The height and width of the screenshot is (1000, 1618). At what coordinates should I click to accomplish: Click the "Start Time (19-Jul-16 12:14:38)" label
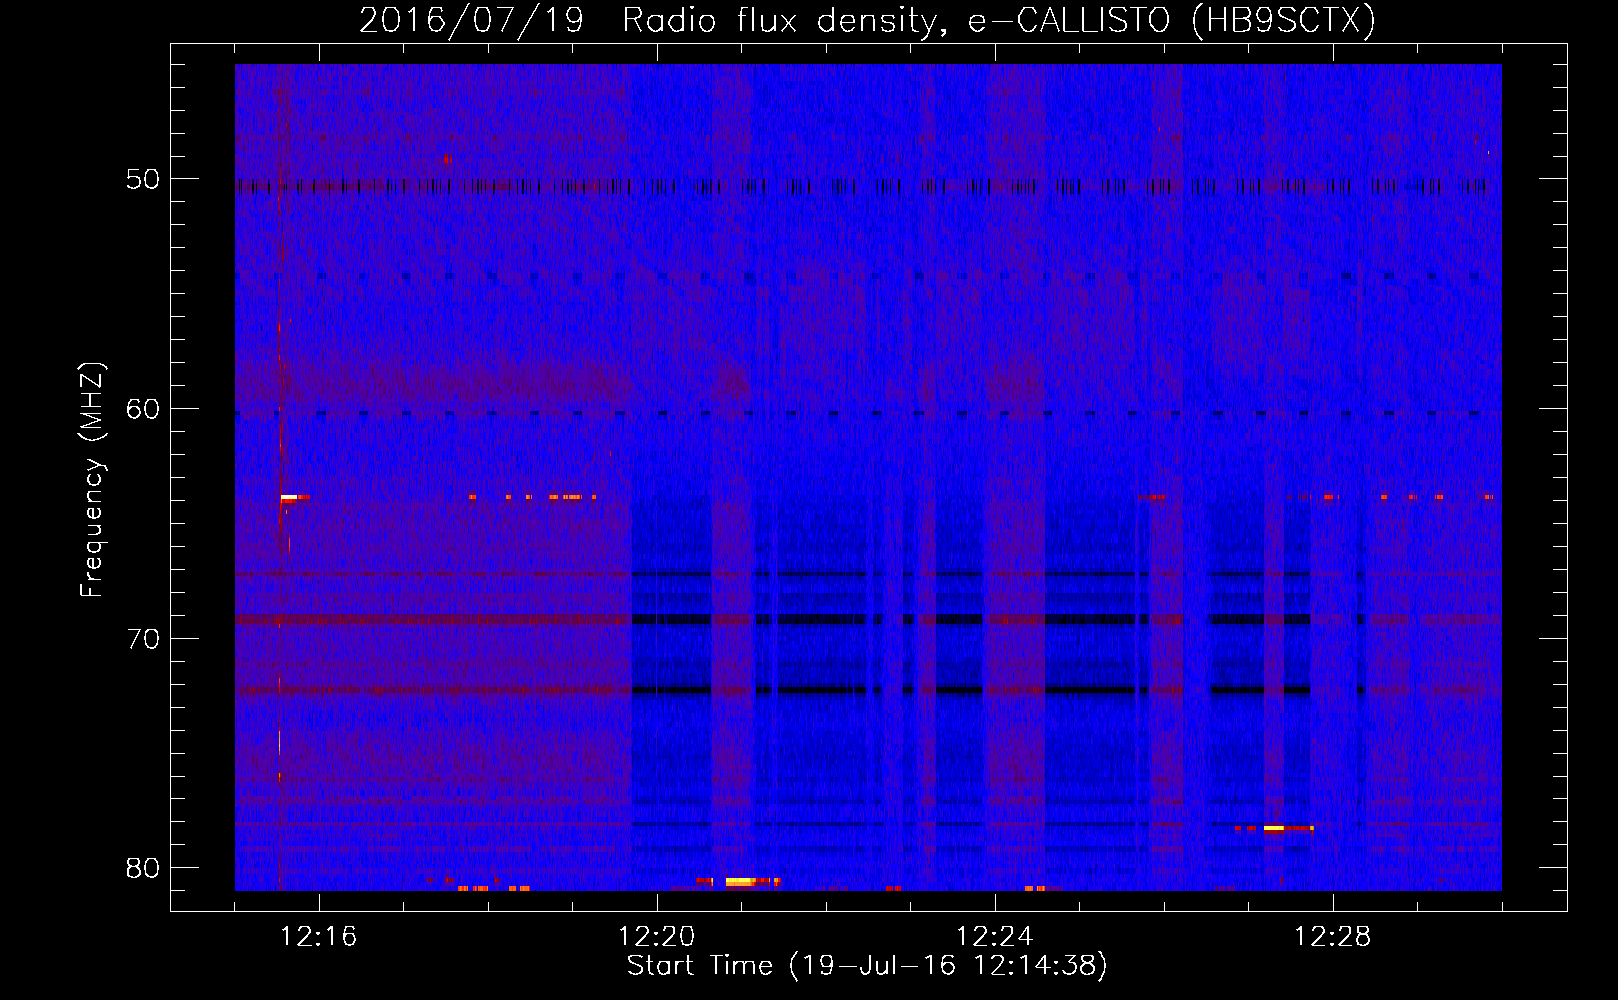pos(867,966)
